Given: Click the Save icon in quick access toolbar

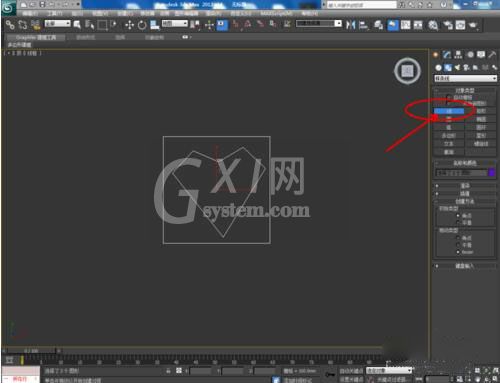Looking at the screenshot, I should (42, 4).
